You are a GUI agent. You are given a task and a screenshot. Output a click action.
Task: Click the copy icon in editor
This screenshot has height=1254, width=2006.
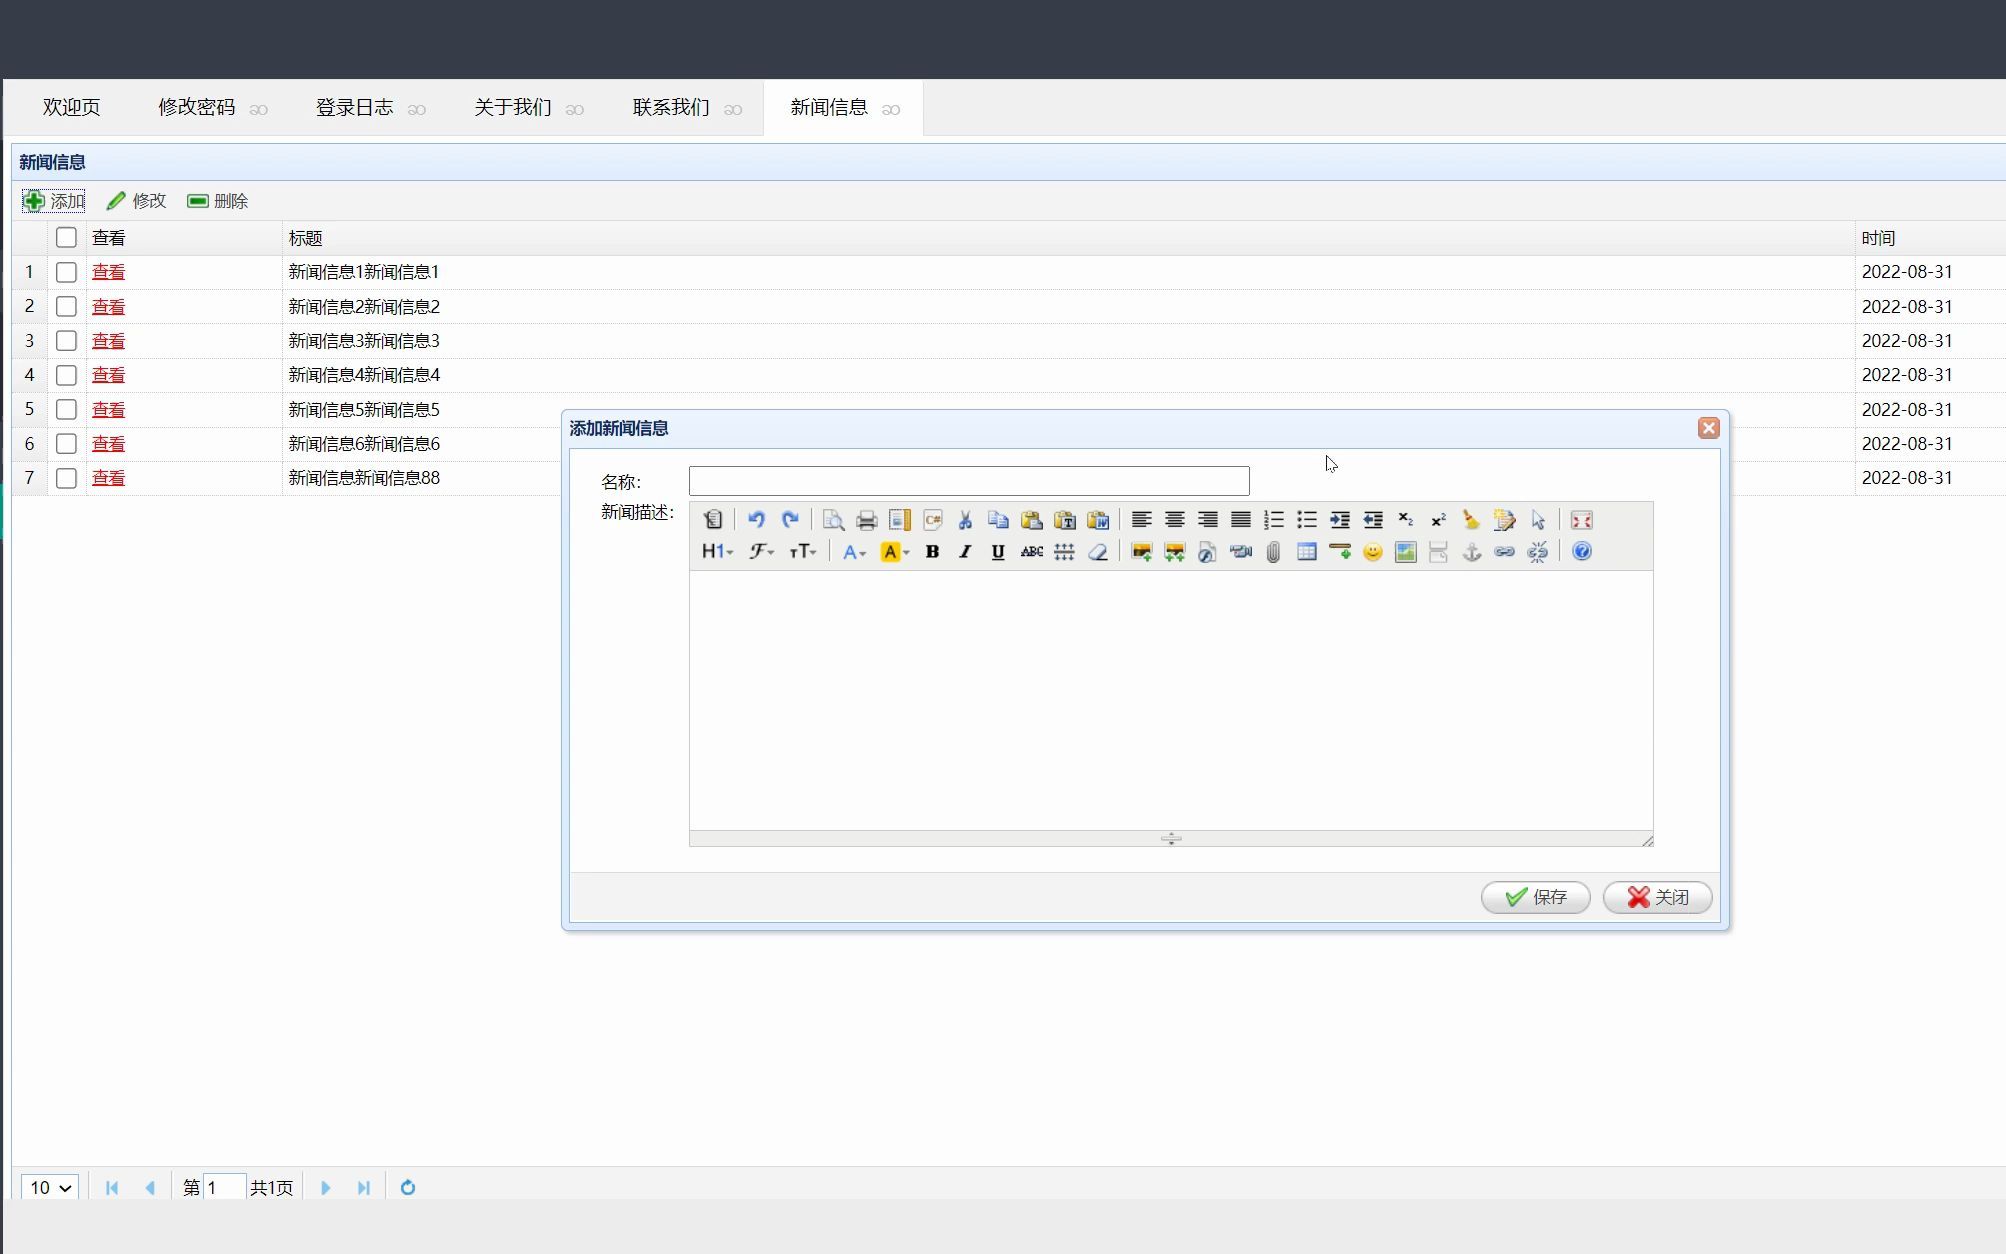998,520
